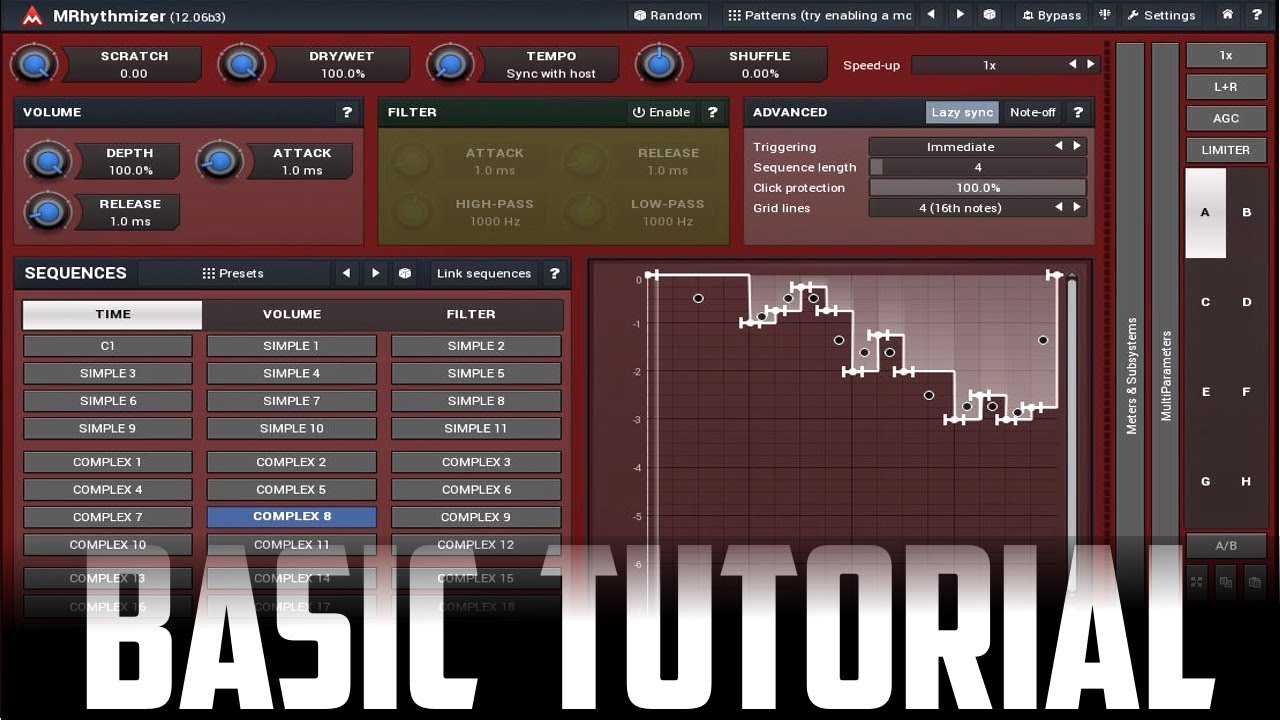The image size is (1280, 720).
Task: Toggle AGC automatic gain control
Action: [x=1226, y=118]
